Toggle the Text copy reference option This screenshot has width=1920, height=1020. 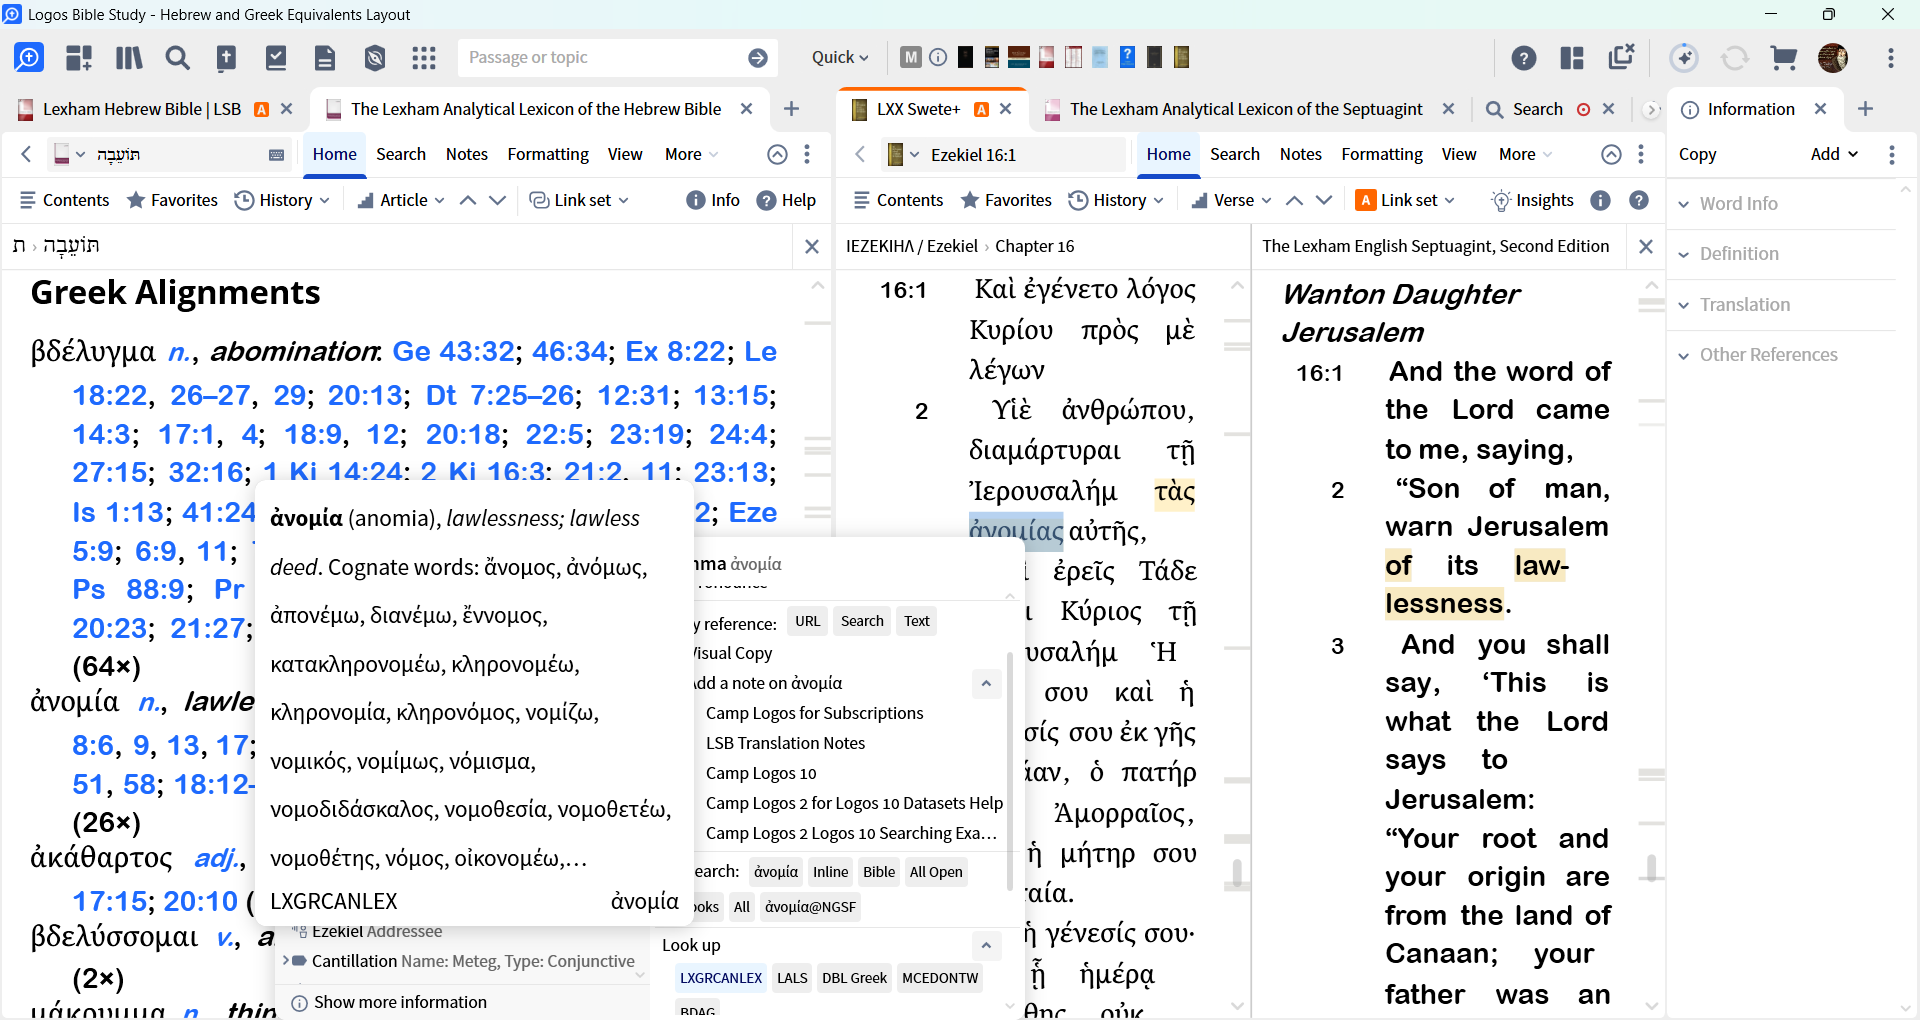pyautogui.click(x=917, y=621)
